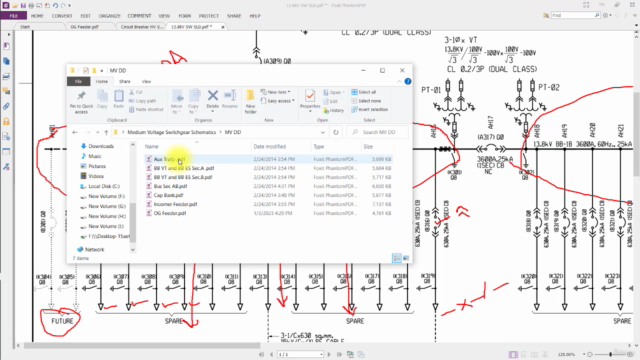Redo icon in Foxit quick access toolbar
640x360 pixels.
pos(63,6)
